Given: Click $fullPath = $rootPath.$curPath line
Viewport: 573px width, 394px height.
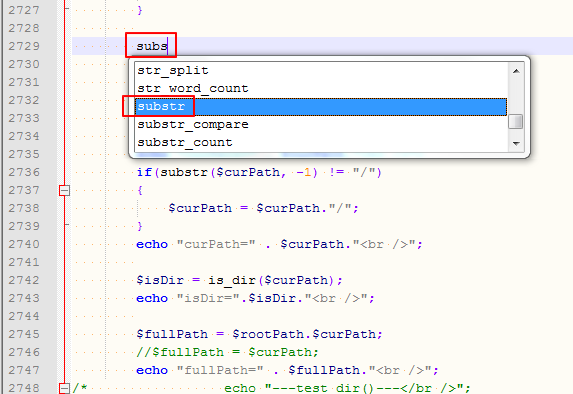Looking at the screenshot, I should 259,334.
